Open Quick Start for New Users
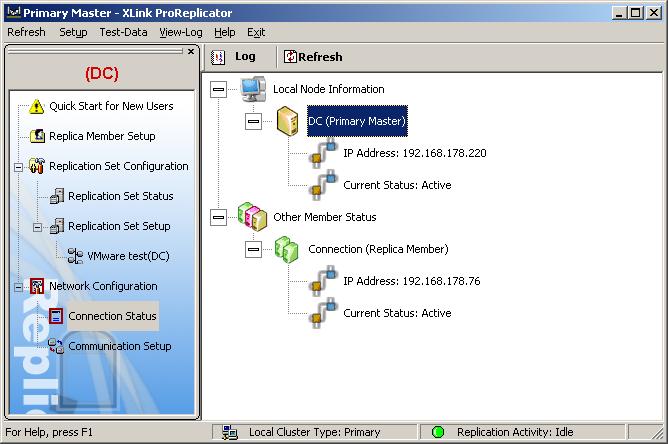 111,106
